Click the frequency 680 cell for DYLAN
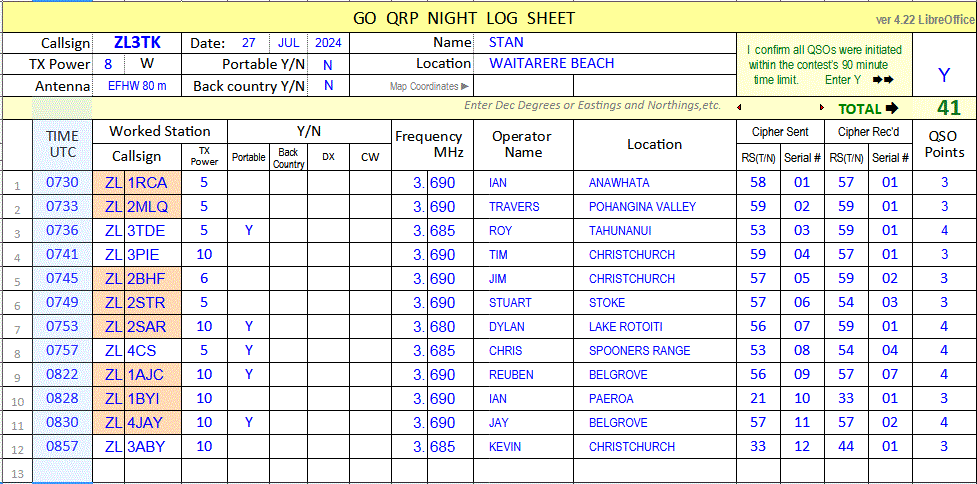This screenshot has height=484, width=977. [450, 326]
